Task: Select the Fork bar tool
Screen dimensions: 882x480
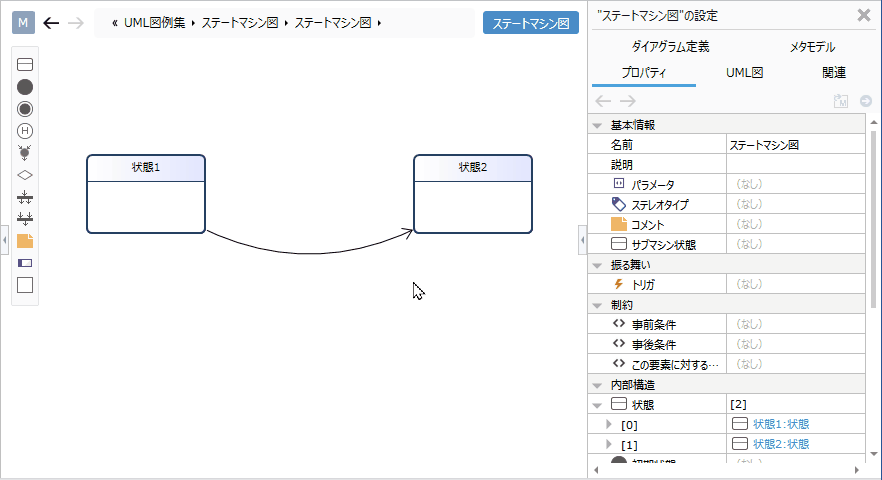Action: (25, 197)
